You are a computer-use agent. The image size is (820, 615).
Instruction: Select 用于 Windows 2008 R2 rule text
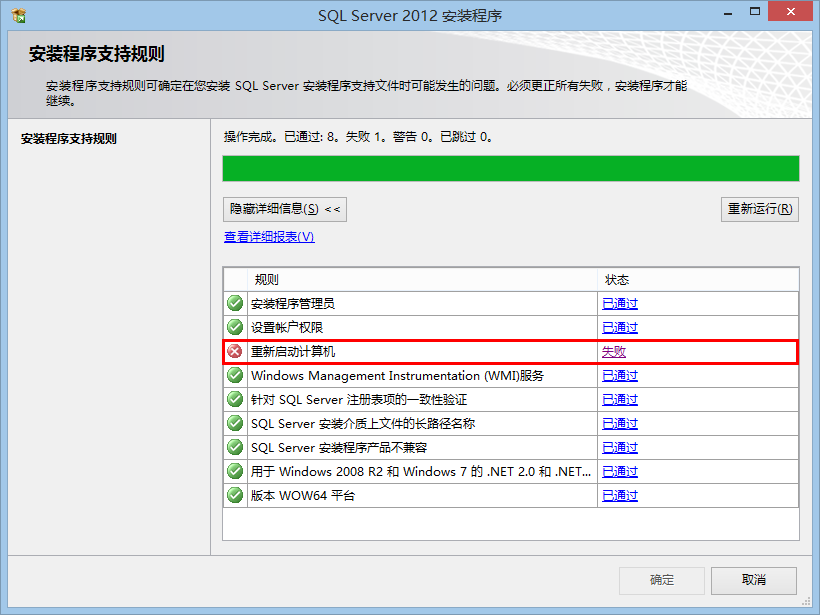pos(421,472)
